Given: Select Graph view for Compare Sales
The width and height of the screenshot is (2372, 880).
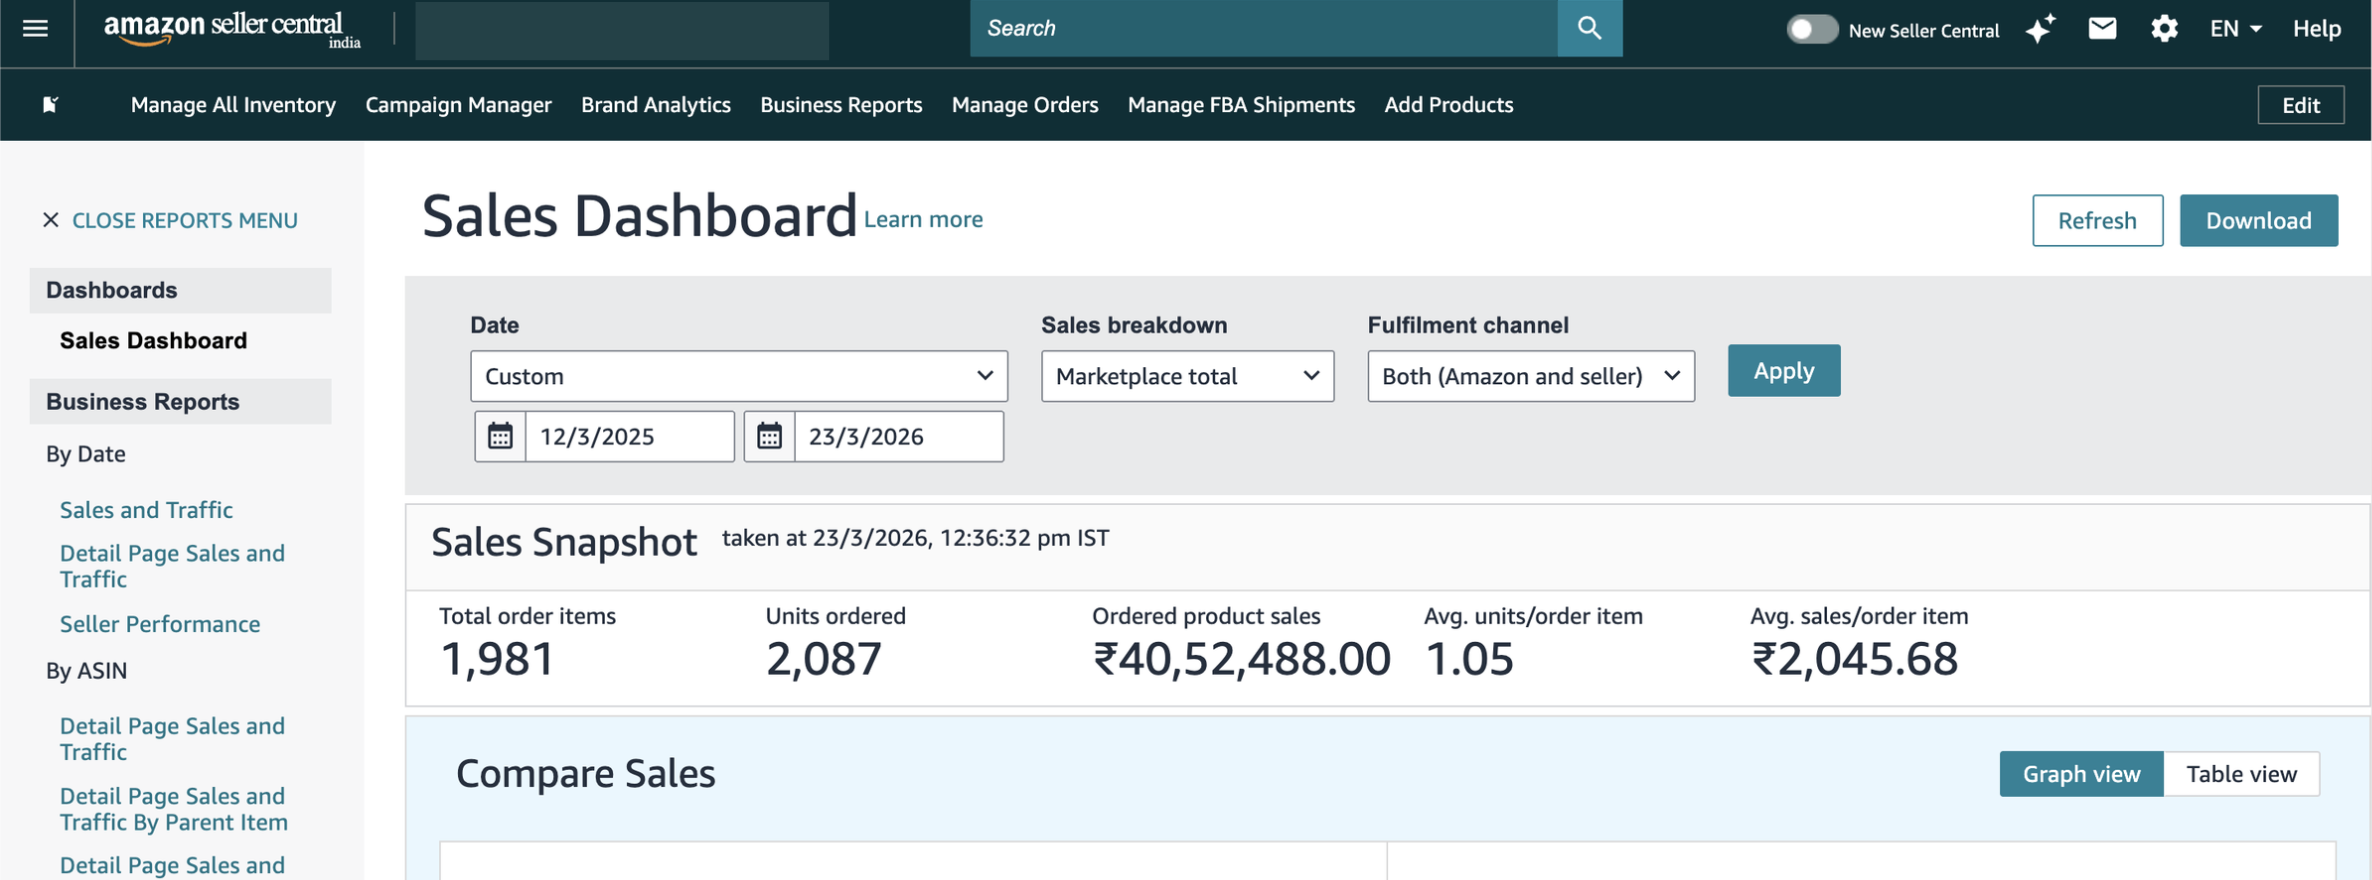Looking at the screenshot, I should click(2081, 774).
